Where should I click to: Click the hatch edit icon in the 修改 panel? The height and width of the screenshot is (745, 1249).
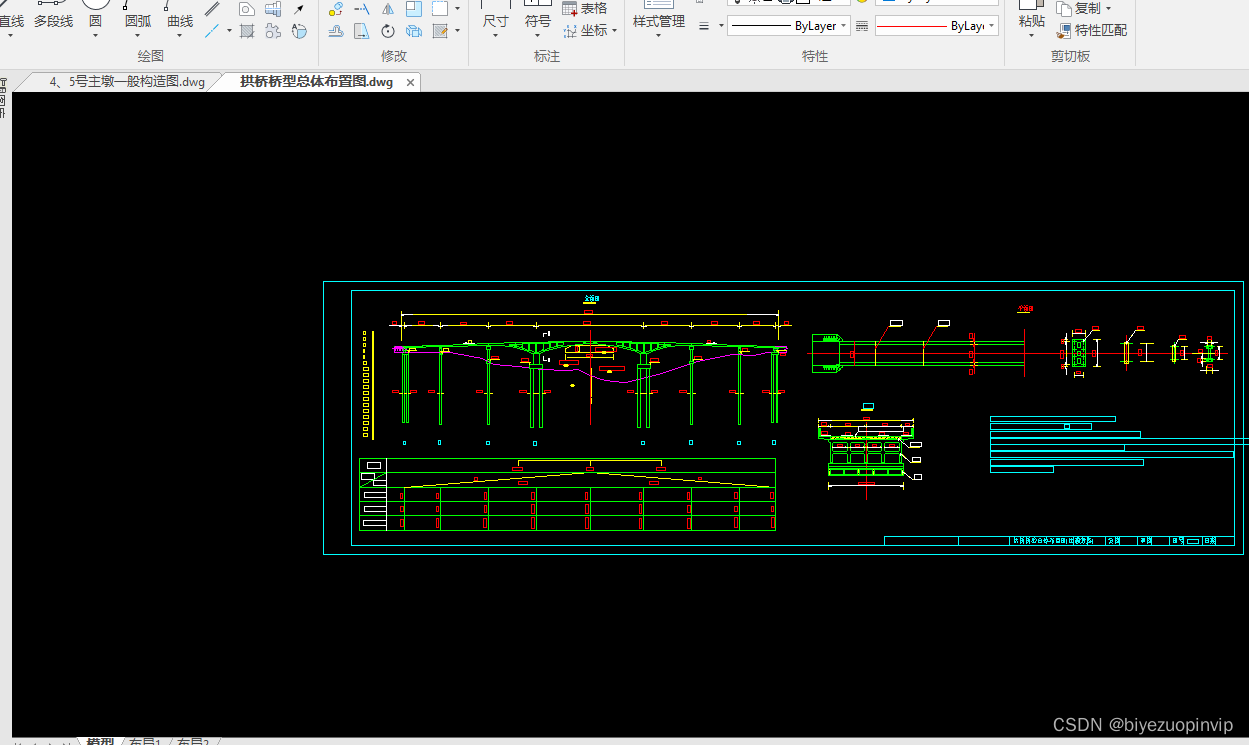[x=439, y=31]
